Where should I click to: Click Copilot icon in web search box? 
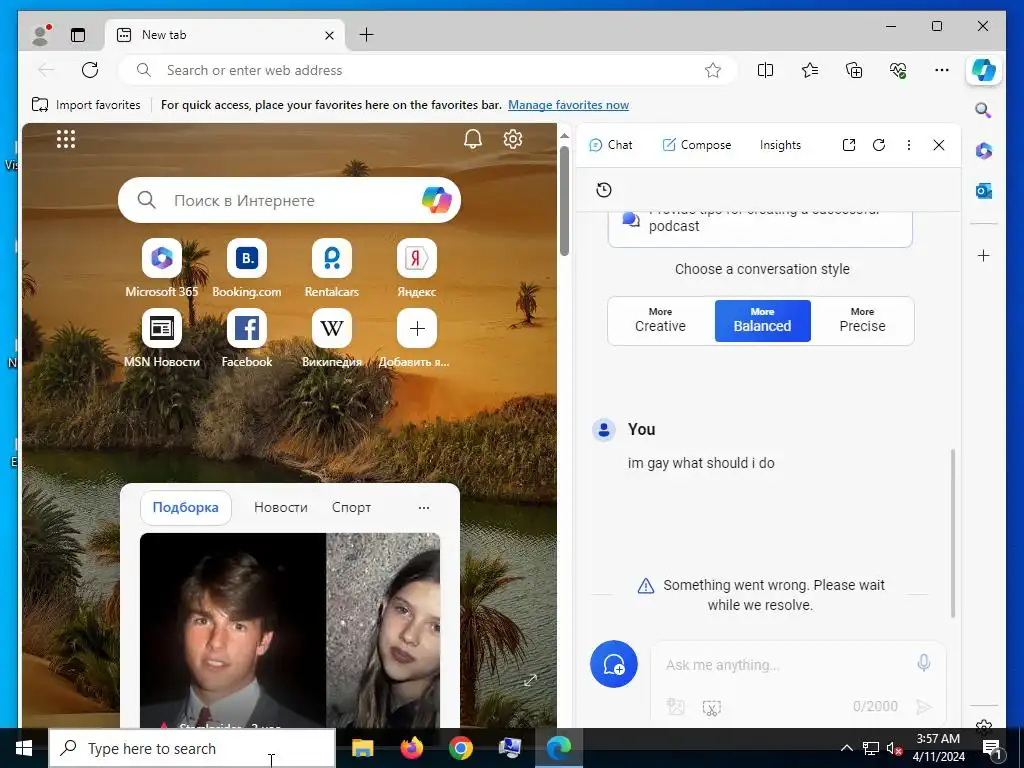436,200
